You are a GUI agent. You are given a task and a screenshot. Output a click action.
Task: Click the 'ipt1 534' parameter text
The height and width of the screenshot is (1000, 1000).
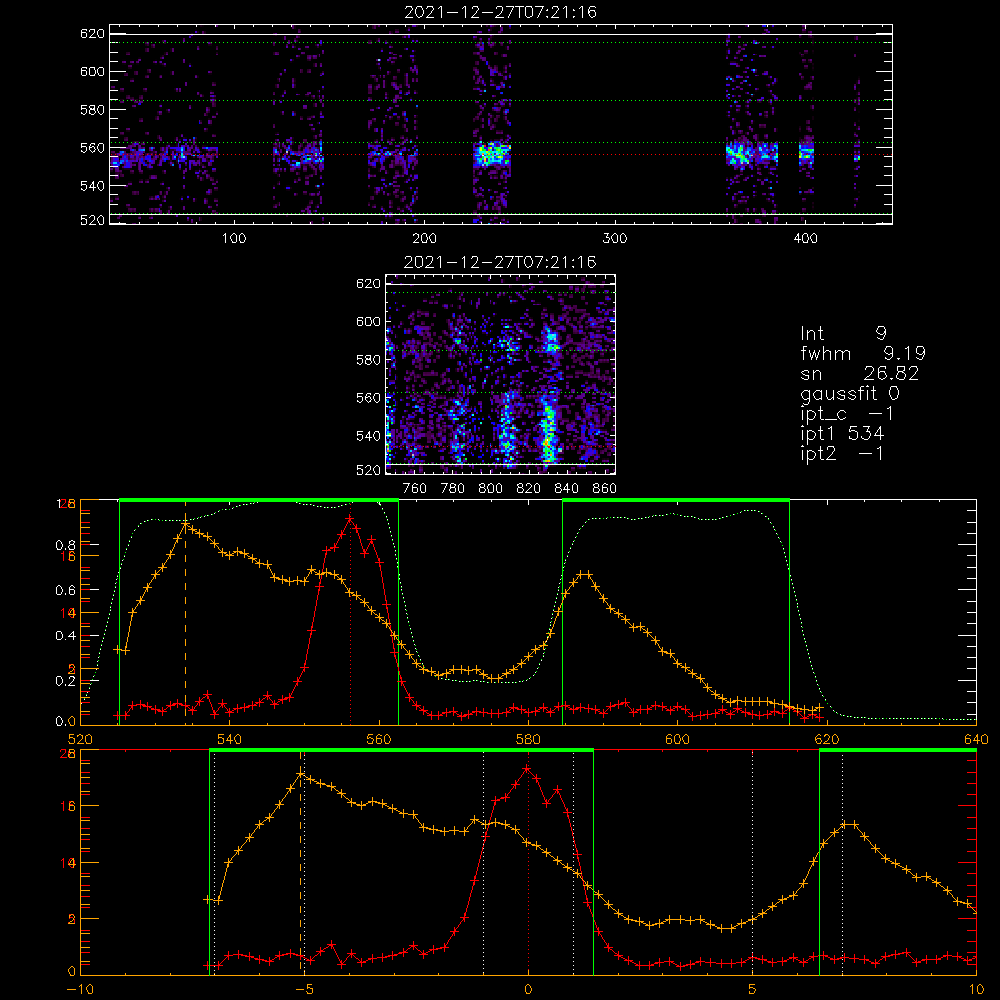point(842,434)
